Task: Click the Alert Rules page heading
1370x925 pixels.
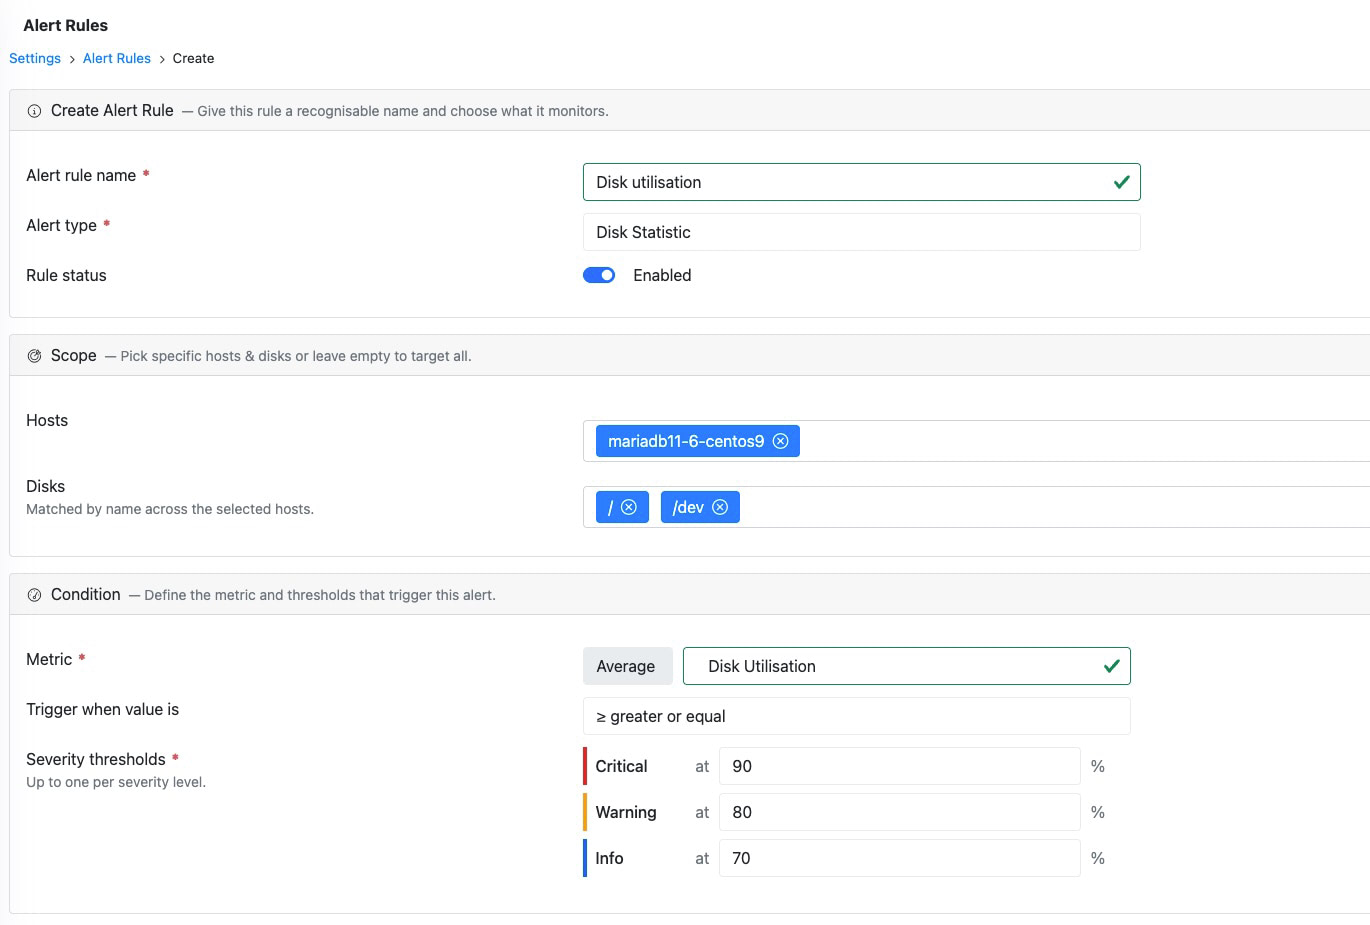Action: [66, 25]
